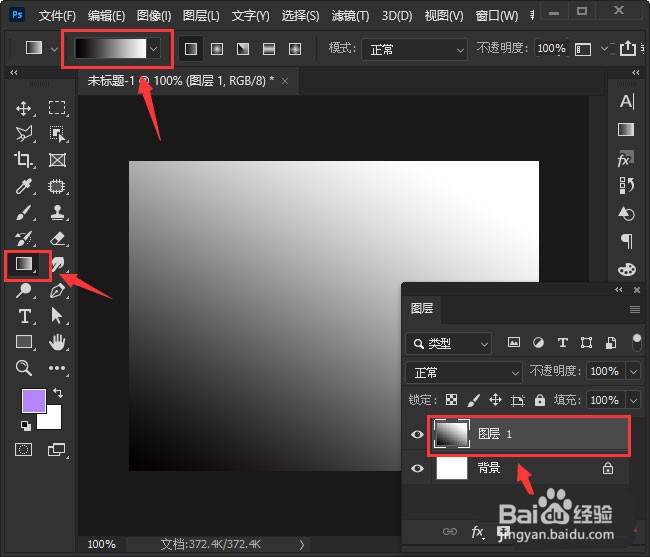Switch to the 图层 panel tab
The image size is (650, 557).
[422, 309]
